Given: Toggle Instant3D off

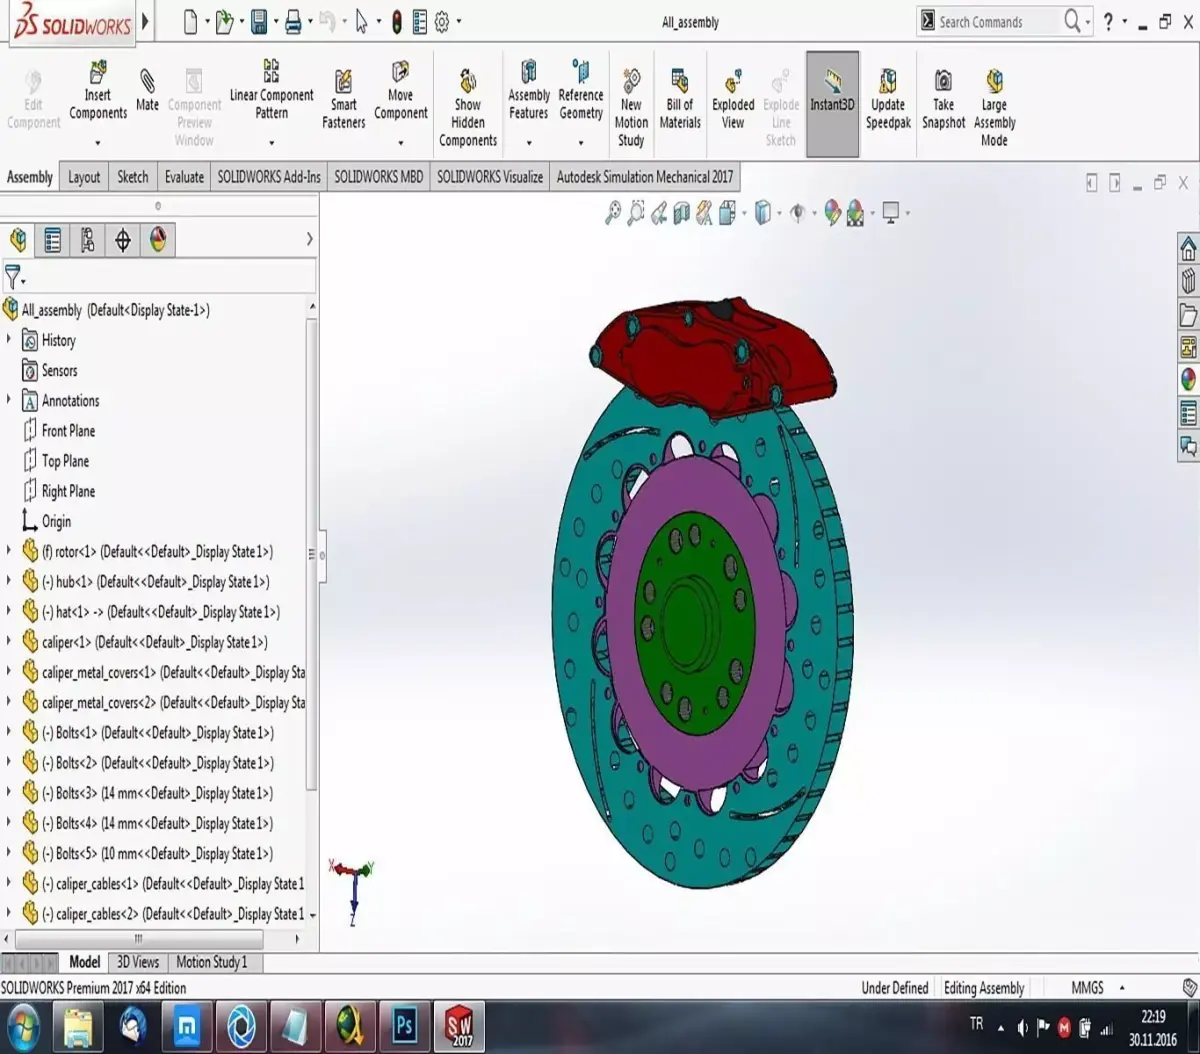Looking at the screenshot, I should 832,95.
